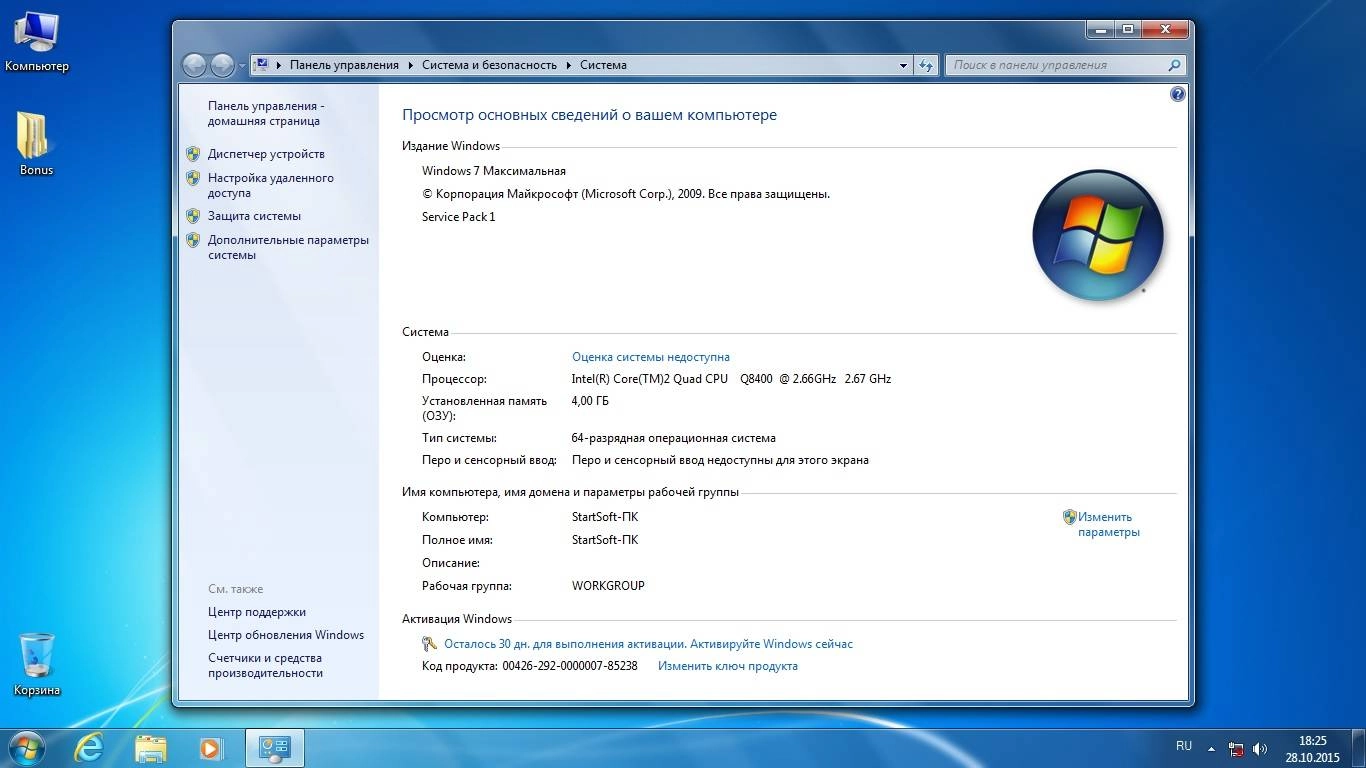1366x768 pixels.
Task: Open Счетчики и средства производительности link
Action: (265, 665)
